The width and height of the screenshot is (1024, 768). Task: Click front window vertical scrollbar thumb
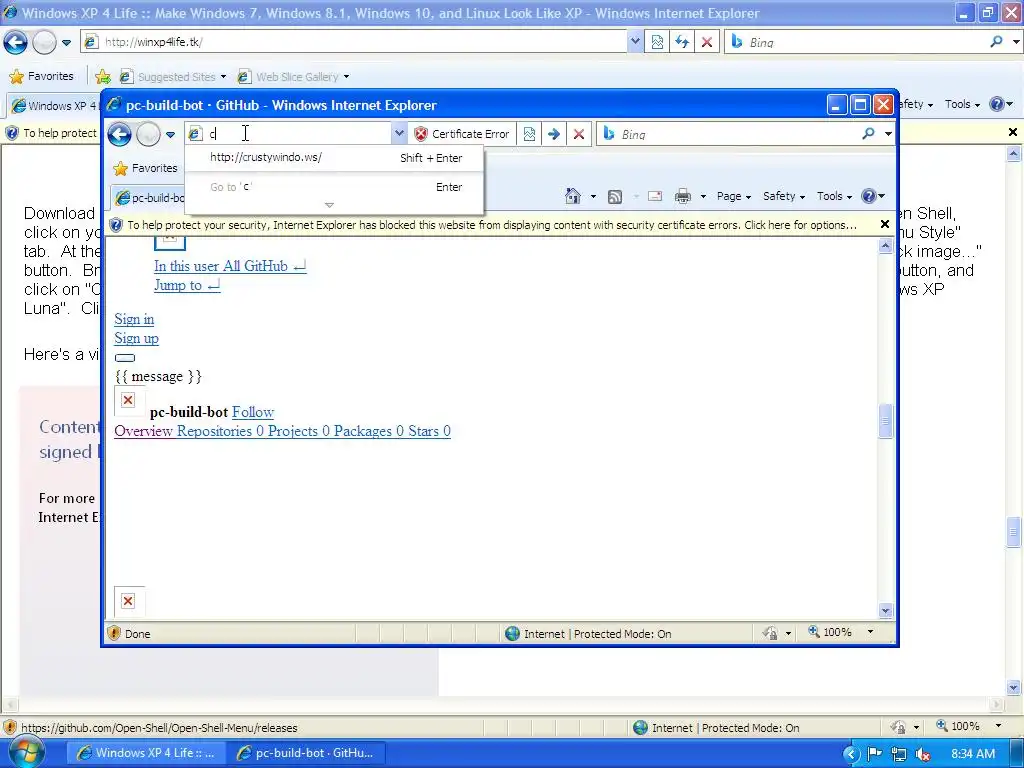coord(886,421)
